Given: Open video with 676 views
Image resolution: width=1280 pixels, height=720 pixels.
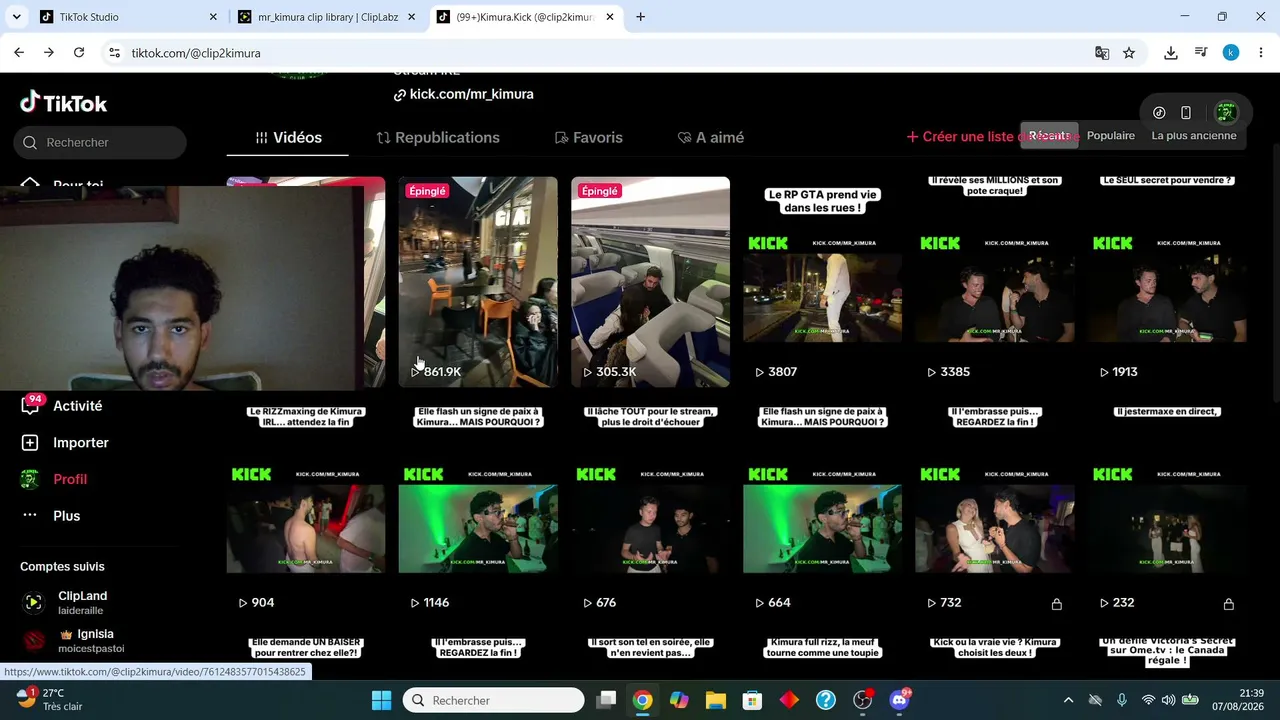Looking at the screenshot, I should (x=650, y=512).
